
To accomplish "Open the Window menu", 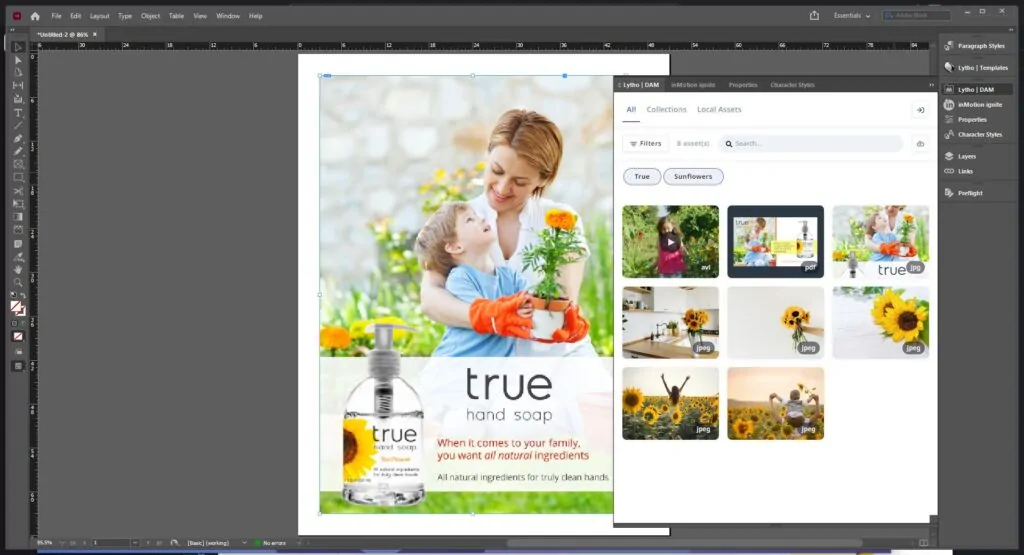I will point(228,16).
